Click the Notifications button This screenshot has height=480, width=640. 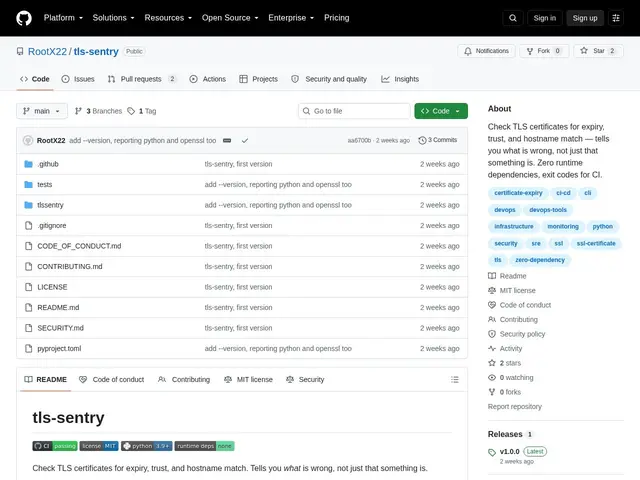(x=486, y=51)
